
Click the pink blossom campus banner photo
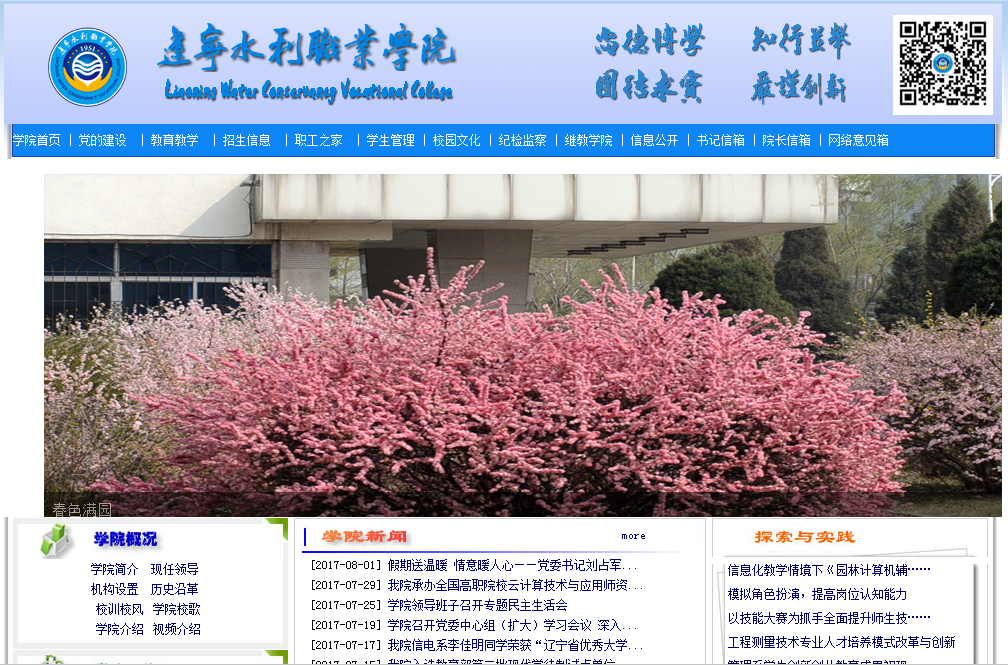(x=522, y=345)
